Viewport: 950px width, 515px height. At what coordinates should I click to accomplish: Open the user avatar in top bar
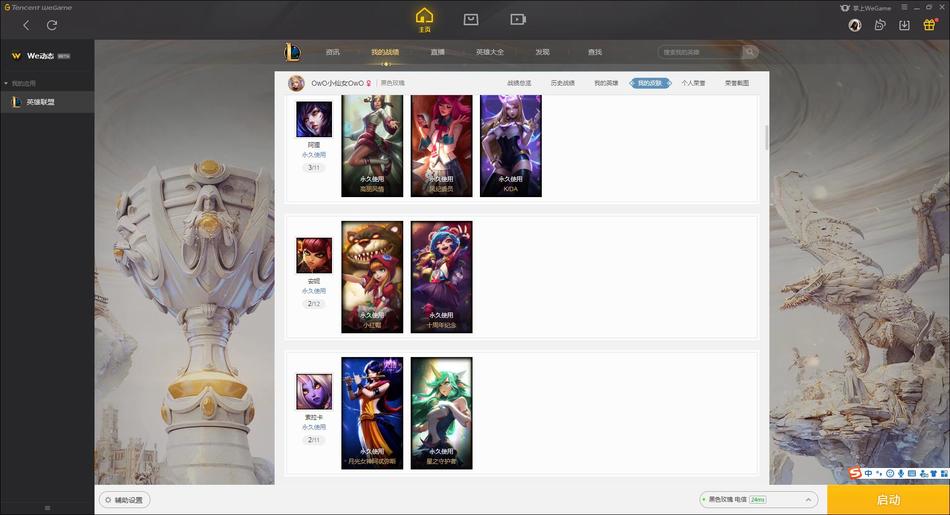click(x=855, y=25)
